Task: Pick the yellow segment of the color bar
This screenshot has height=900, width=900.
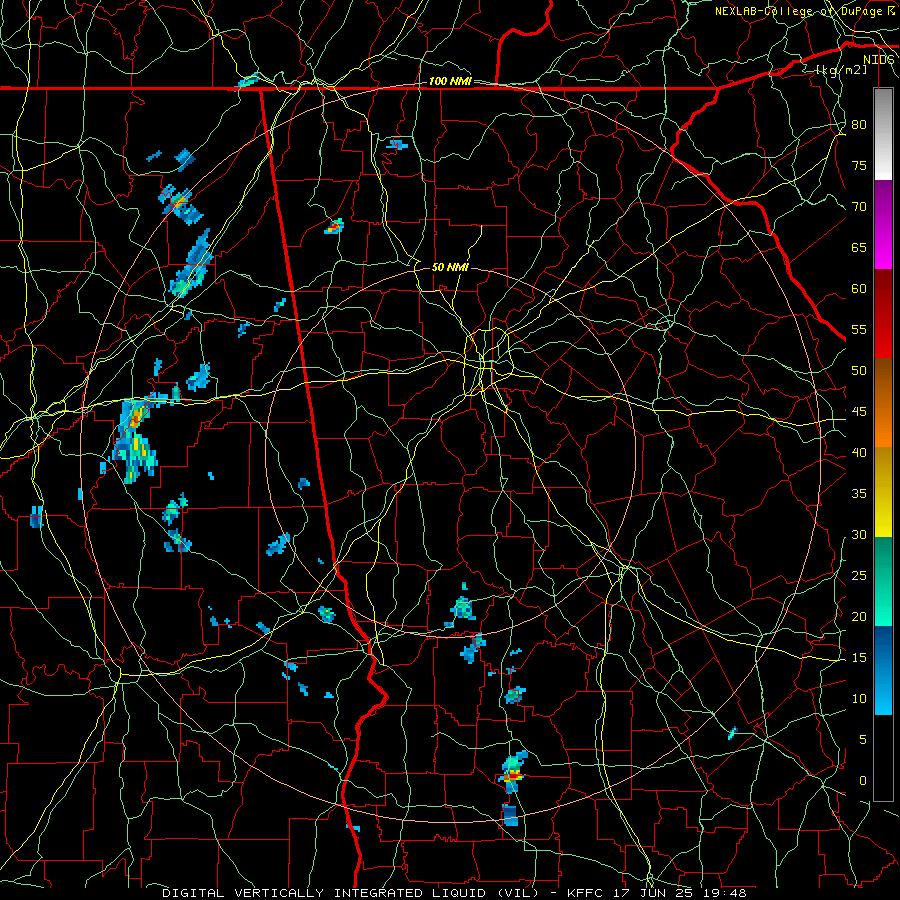Action: [x=883, y=492]
